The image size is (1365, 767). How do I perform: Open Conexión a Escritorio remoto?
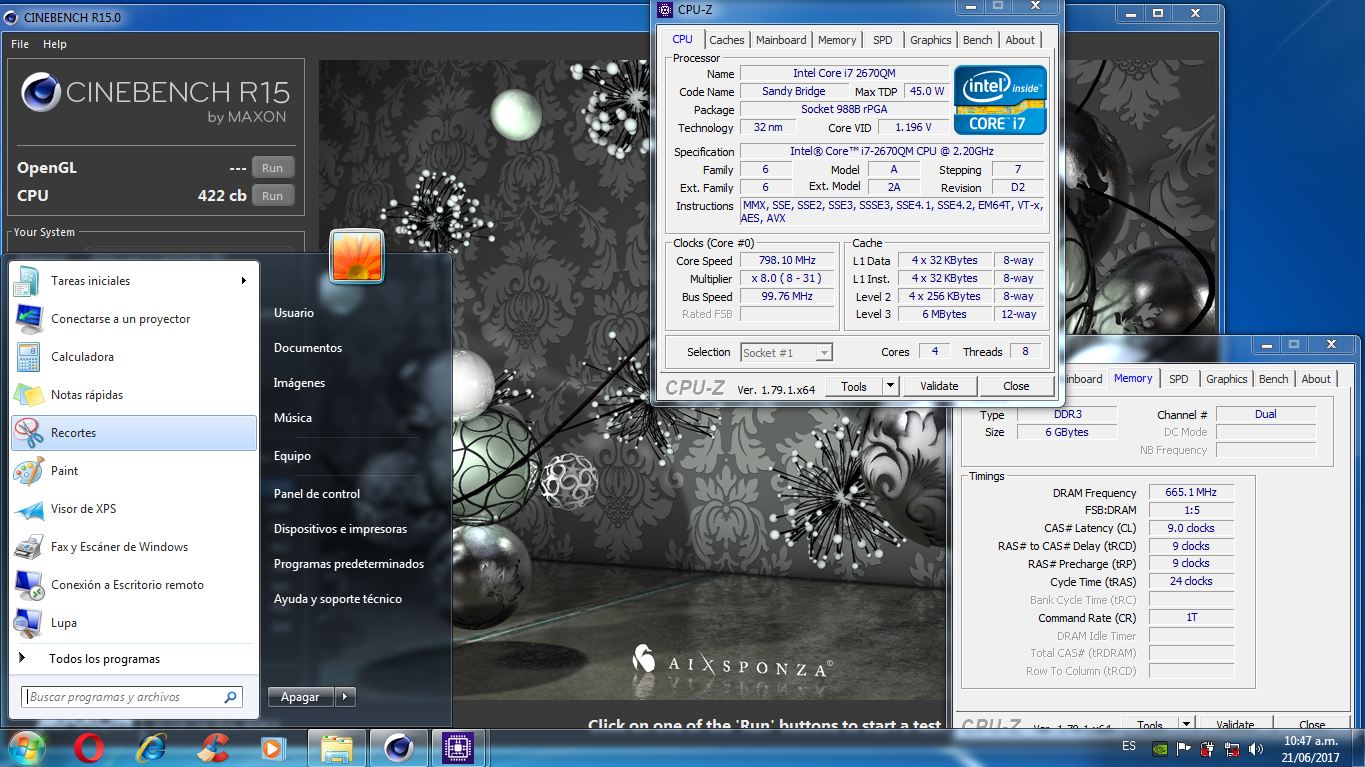(134, 585)
